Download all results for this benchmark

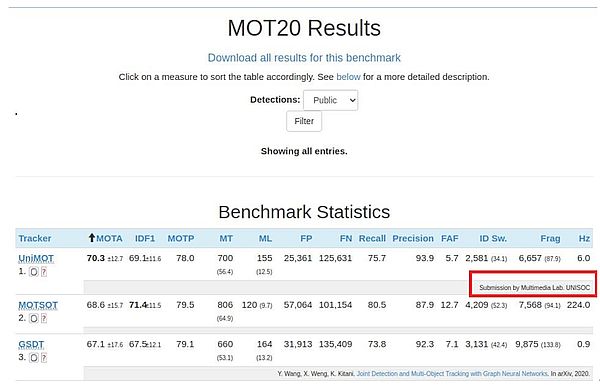click(x=304, y=58)
